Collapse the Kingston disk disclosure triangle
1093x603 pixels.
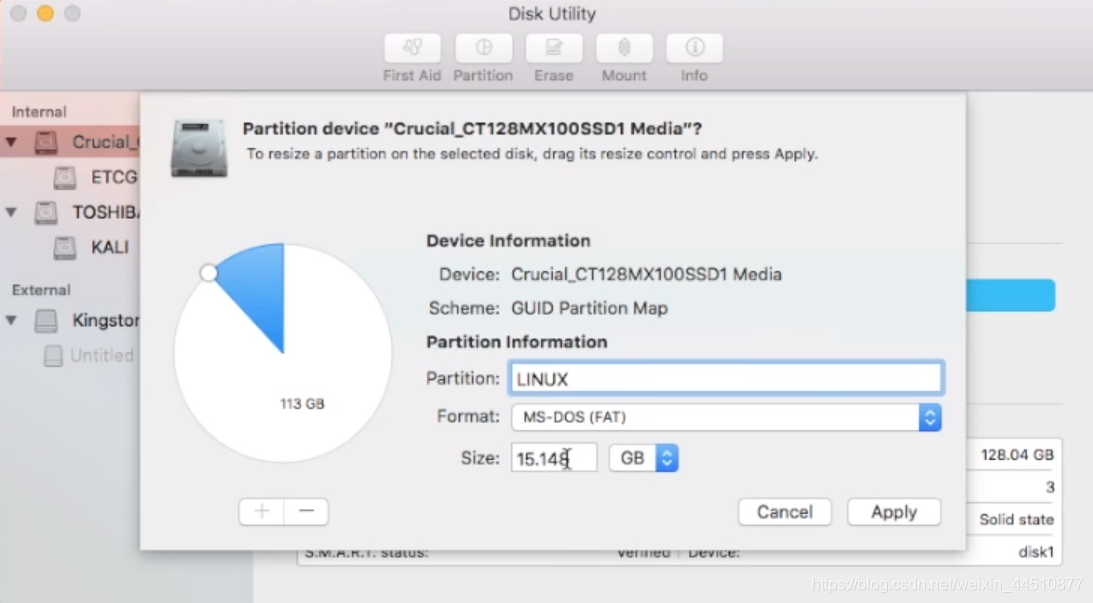tap(11, 321)
